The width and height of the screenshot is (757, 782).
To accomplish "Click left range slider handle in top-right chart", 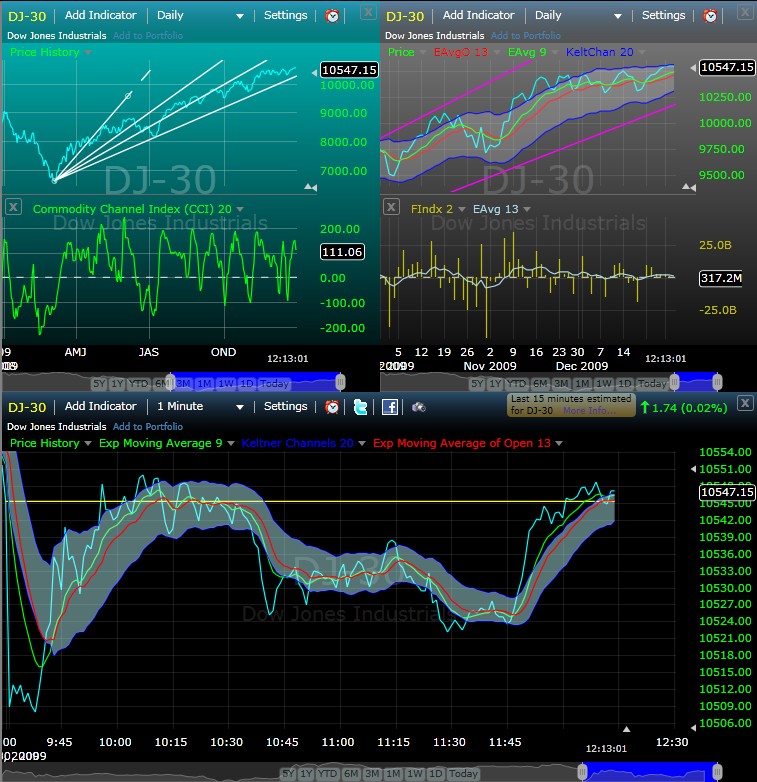I will pyautogui.click(x=674, y=383).
